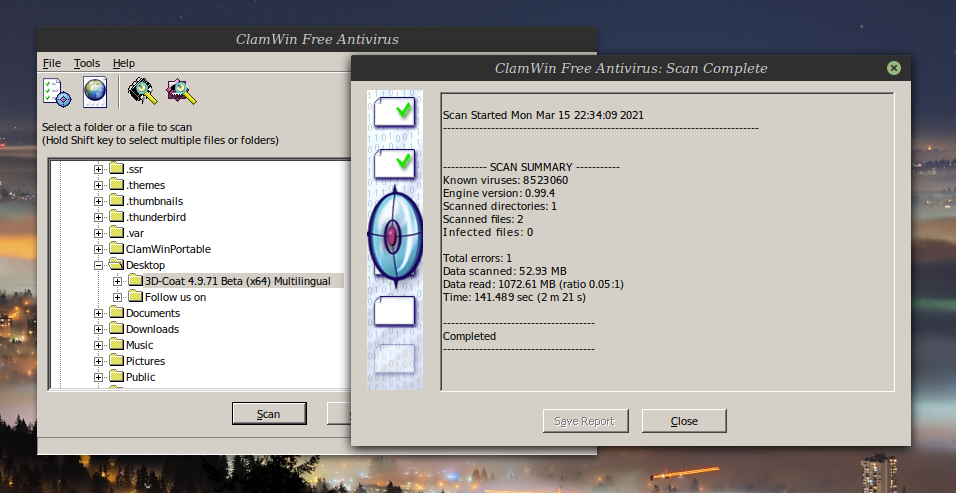Select the .var folder icon
The image size is (956, 493).
116,232
